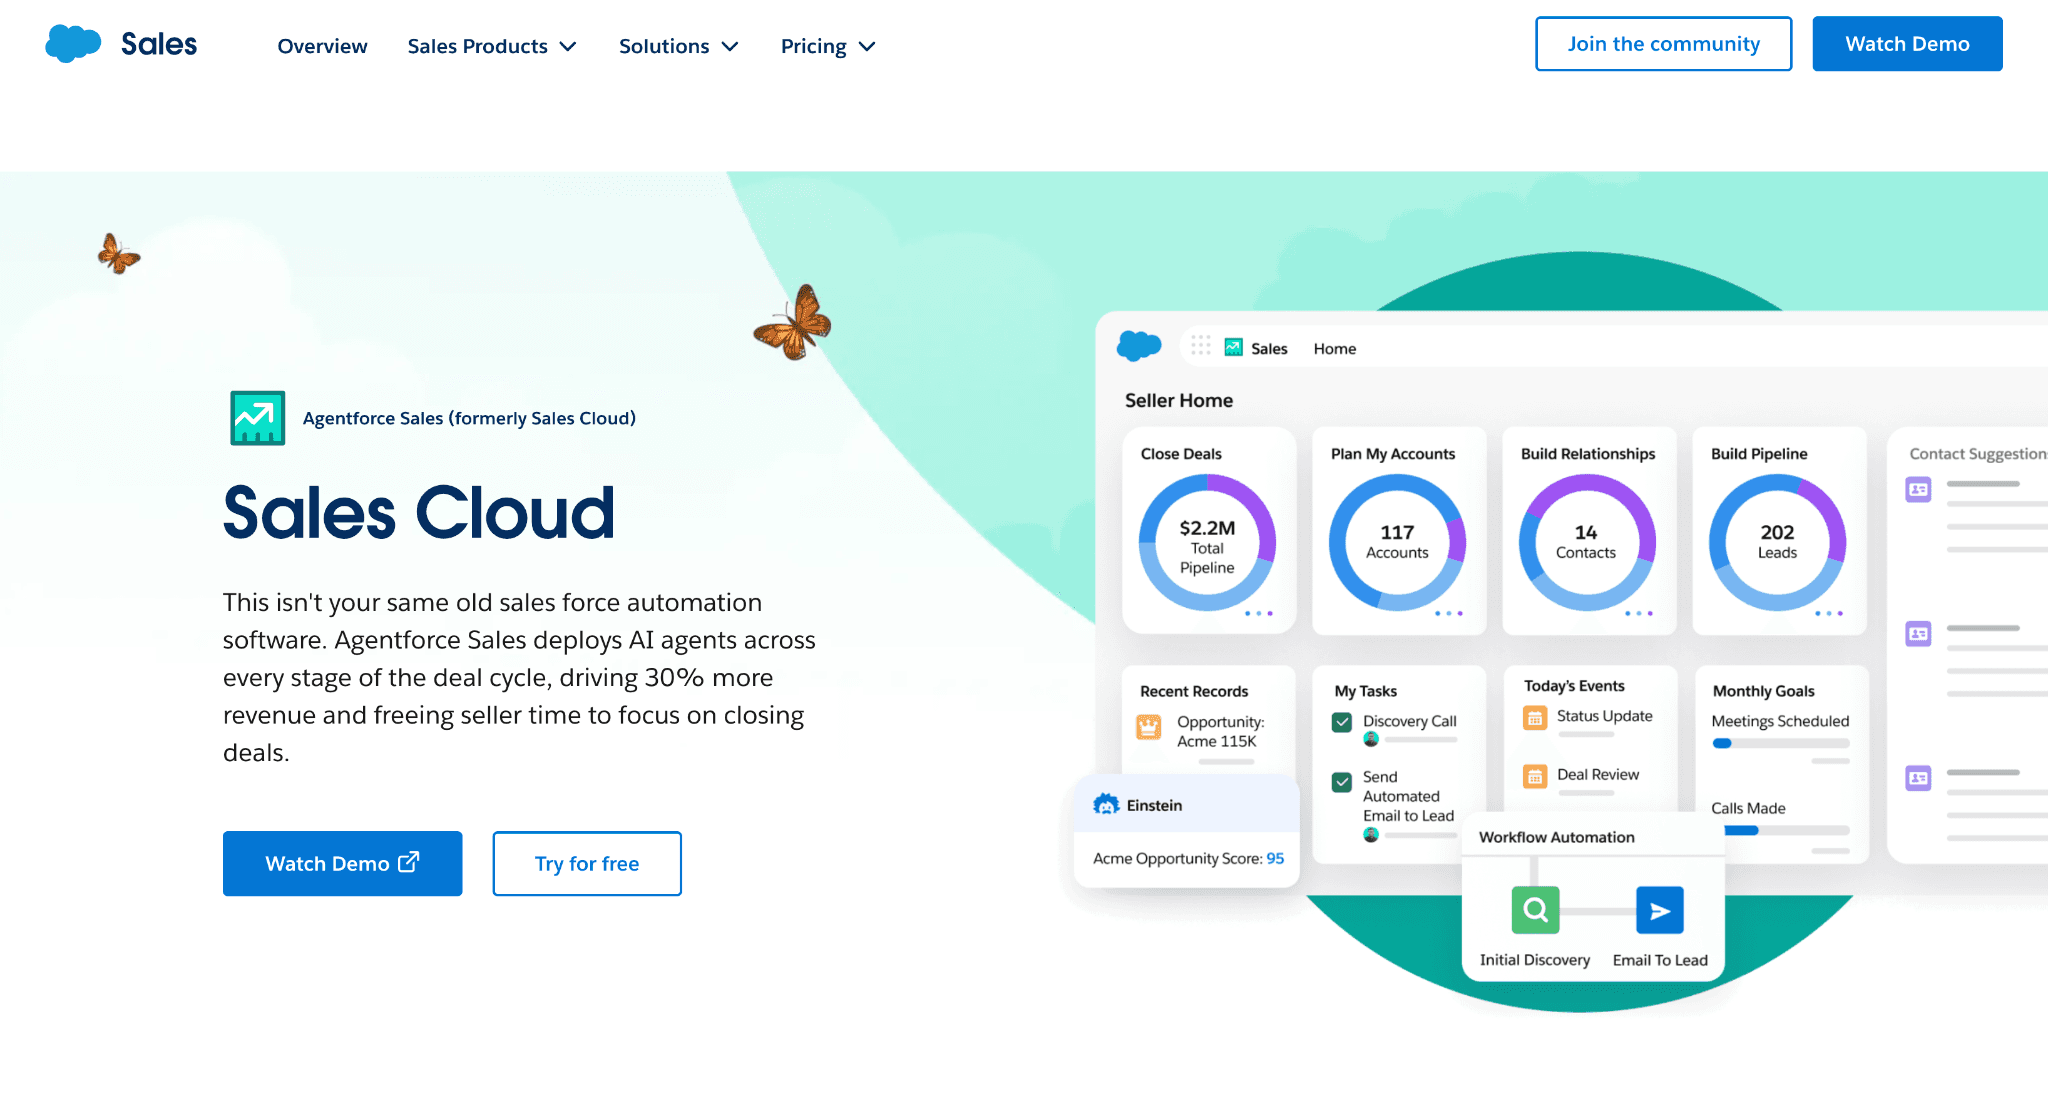Click the calendar icon beside Deal Review

pyautogui.click(x=1535, y=775)
